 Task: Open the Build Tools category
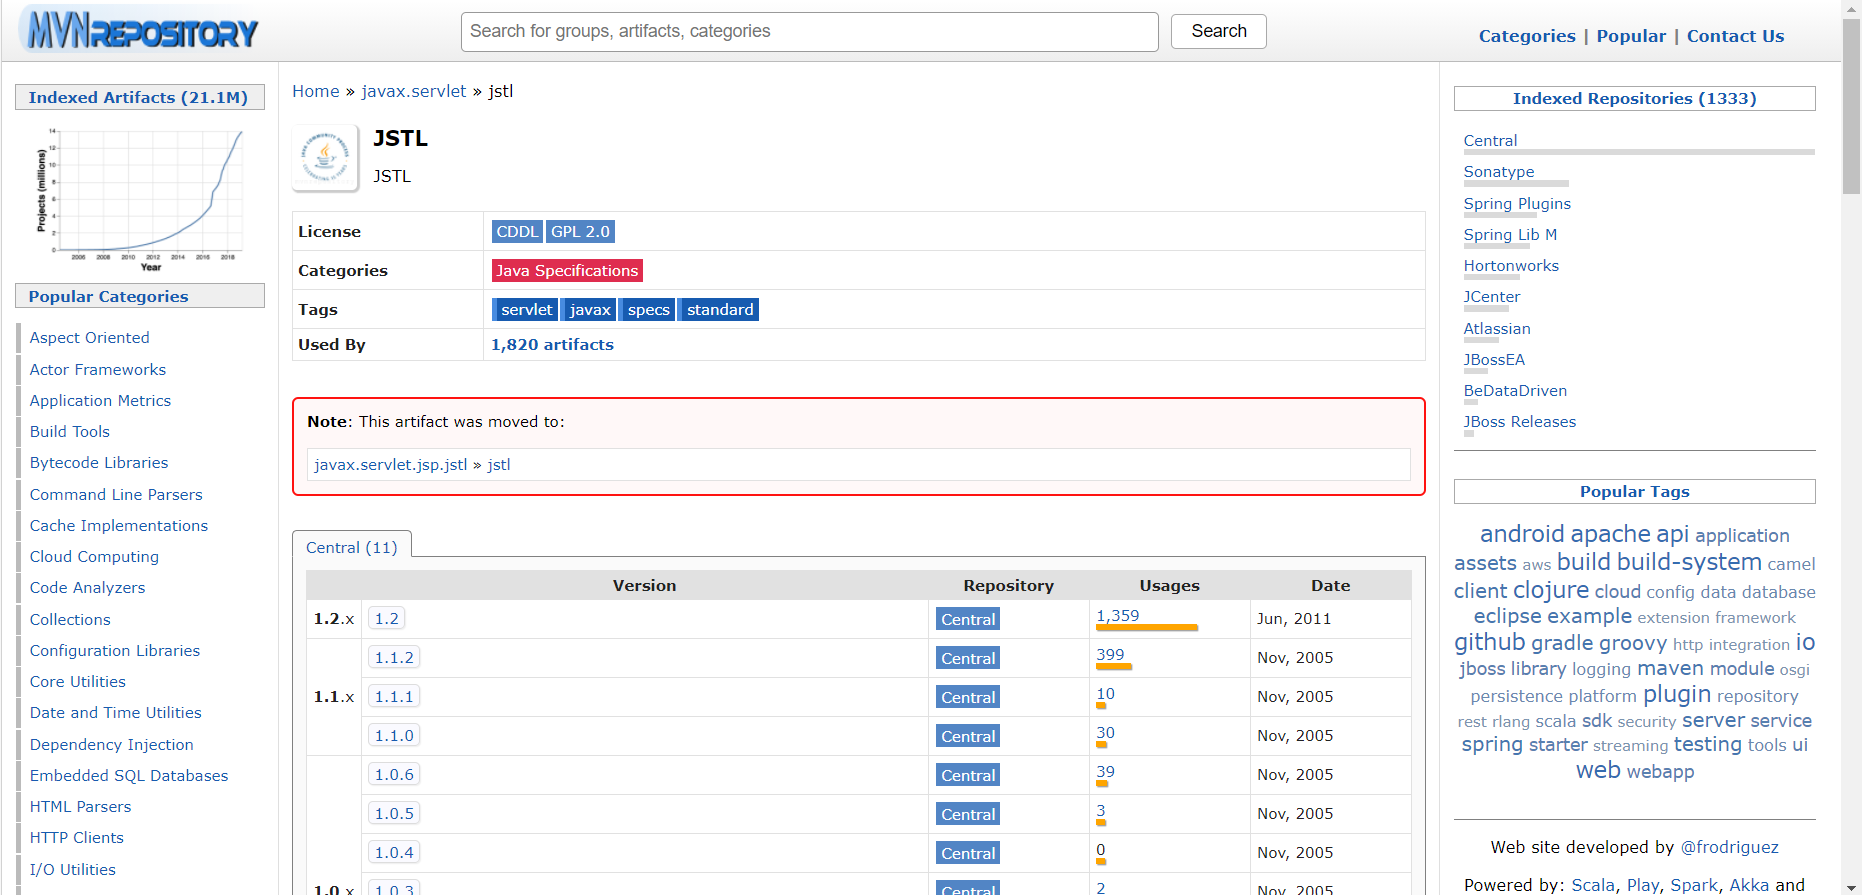pos(70,431)
